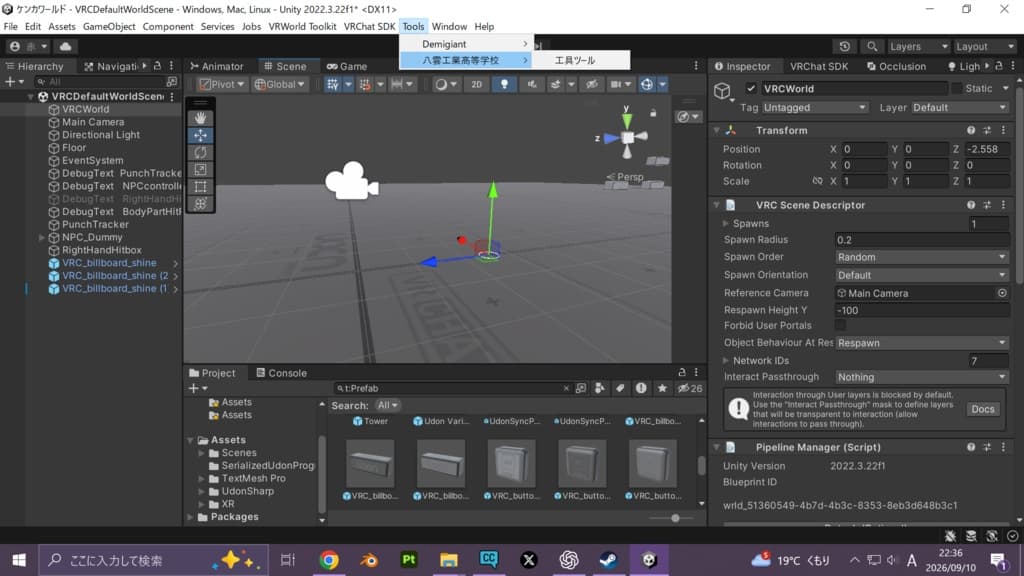
Task: Toggle hidden objects visibility in scene toolbar
Action: click(592, 84)
